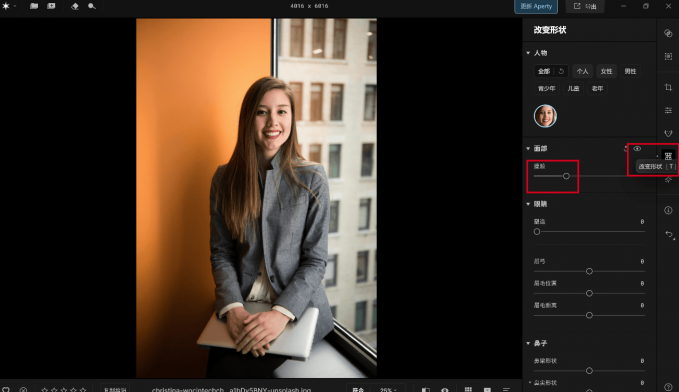Click the magnifier search icon

91,6
